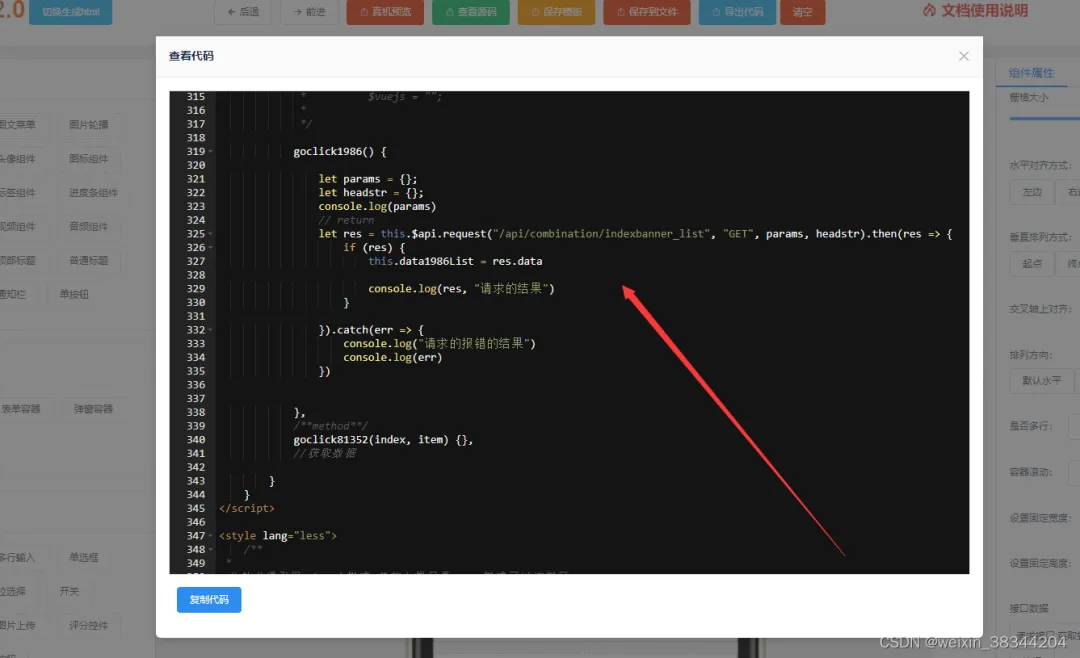Click the 后退 undo button in toolbar

pos(242,12)
